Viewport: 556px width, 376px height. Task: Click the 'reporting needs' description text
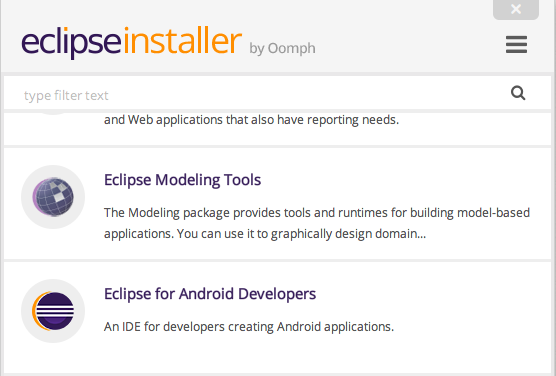click(251, 120)
